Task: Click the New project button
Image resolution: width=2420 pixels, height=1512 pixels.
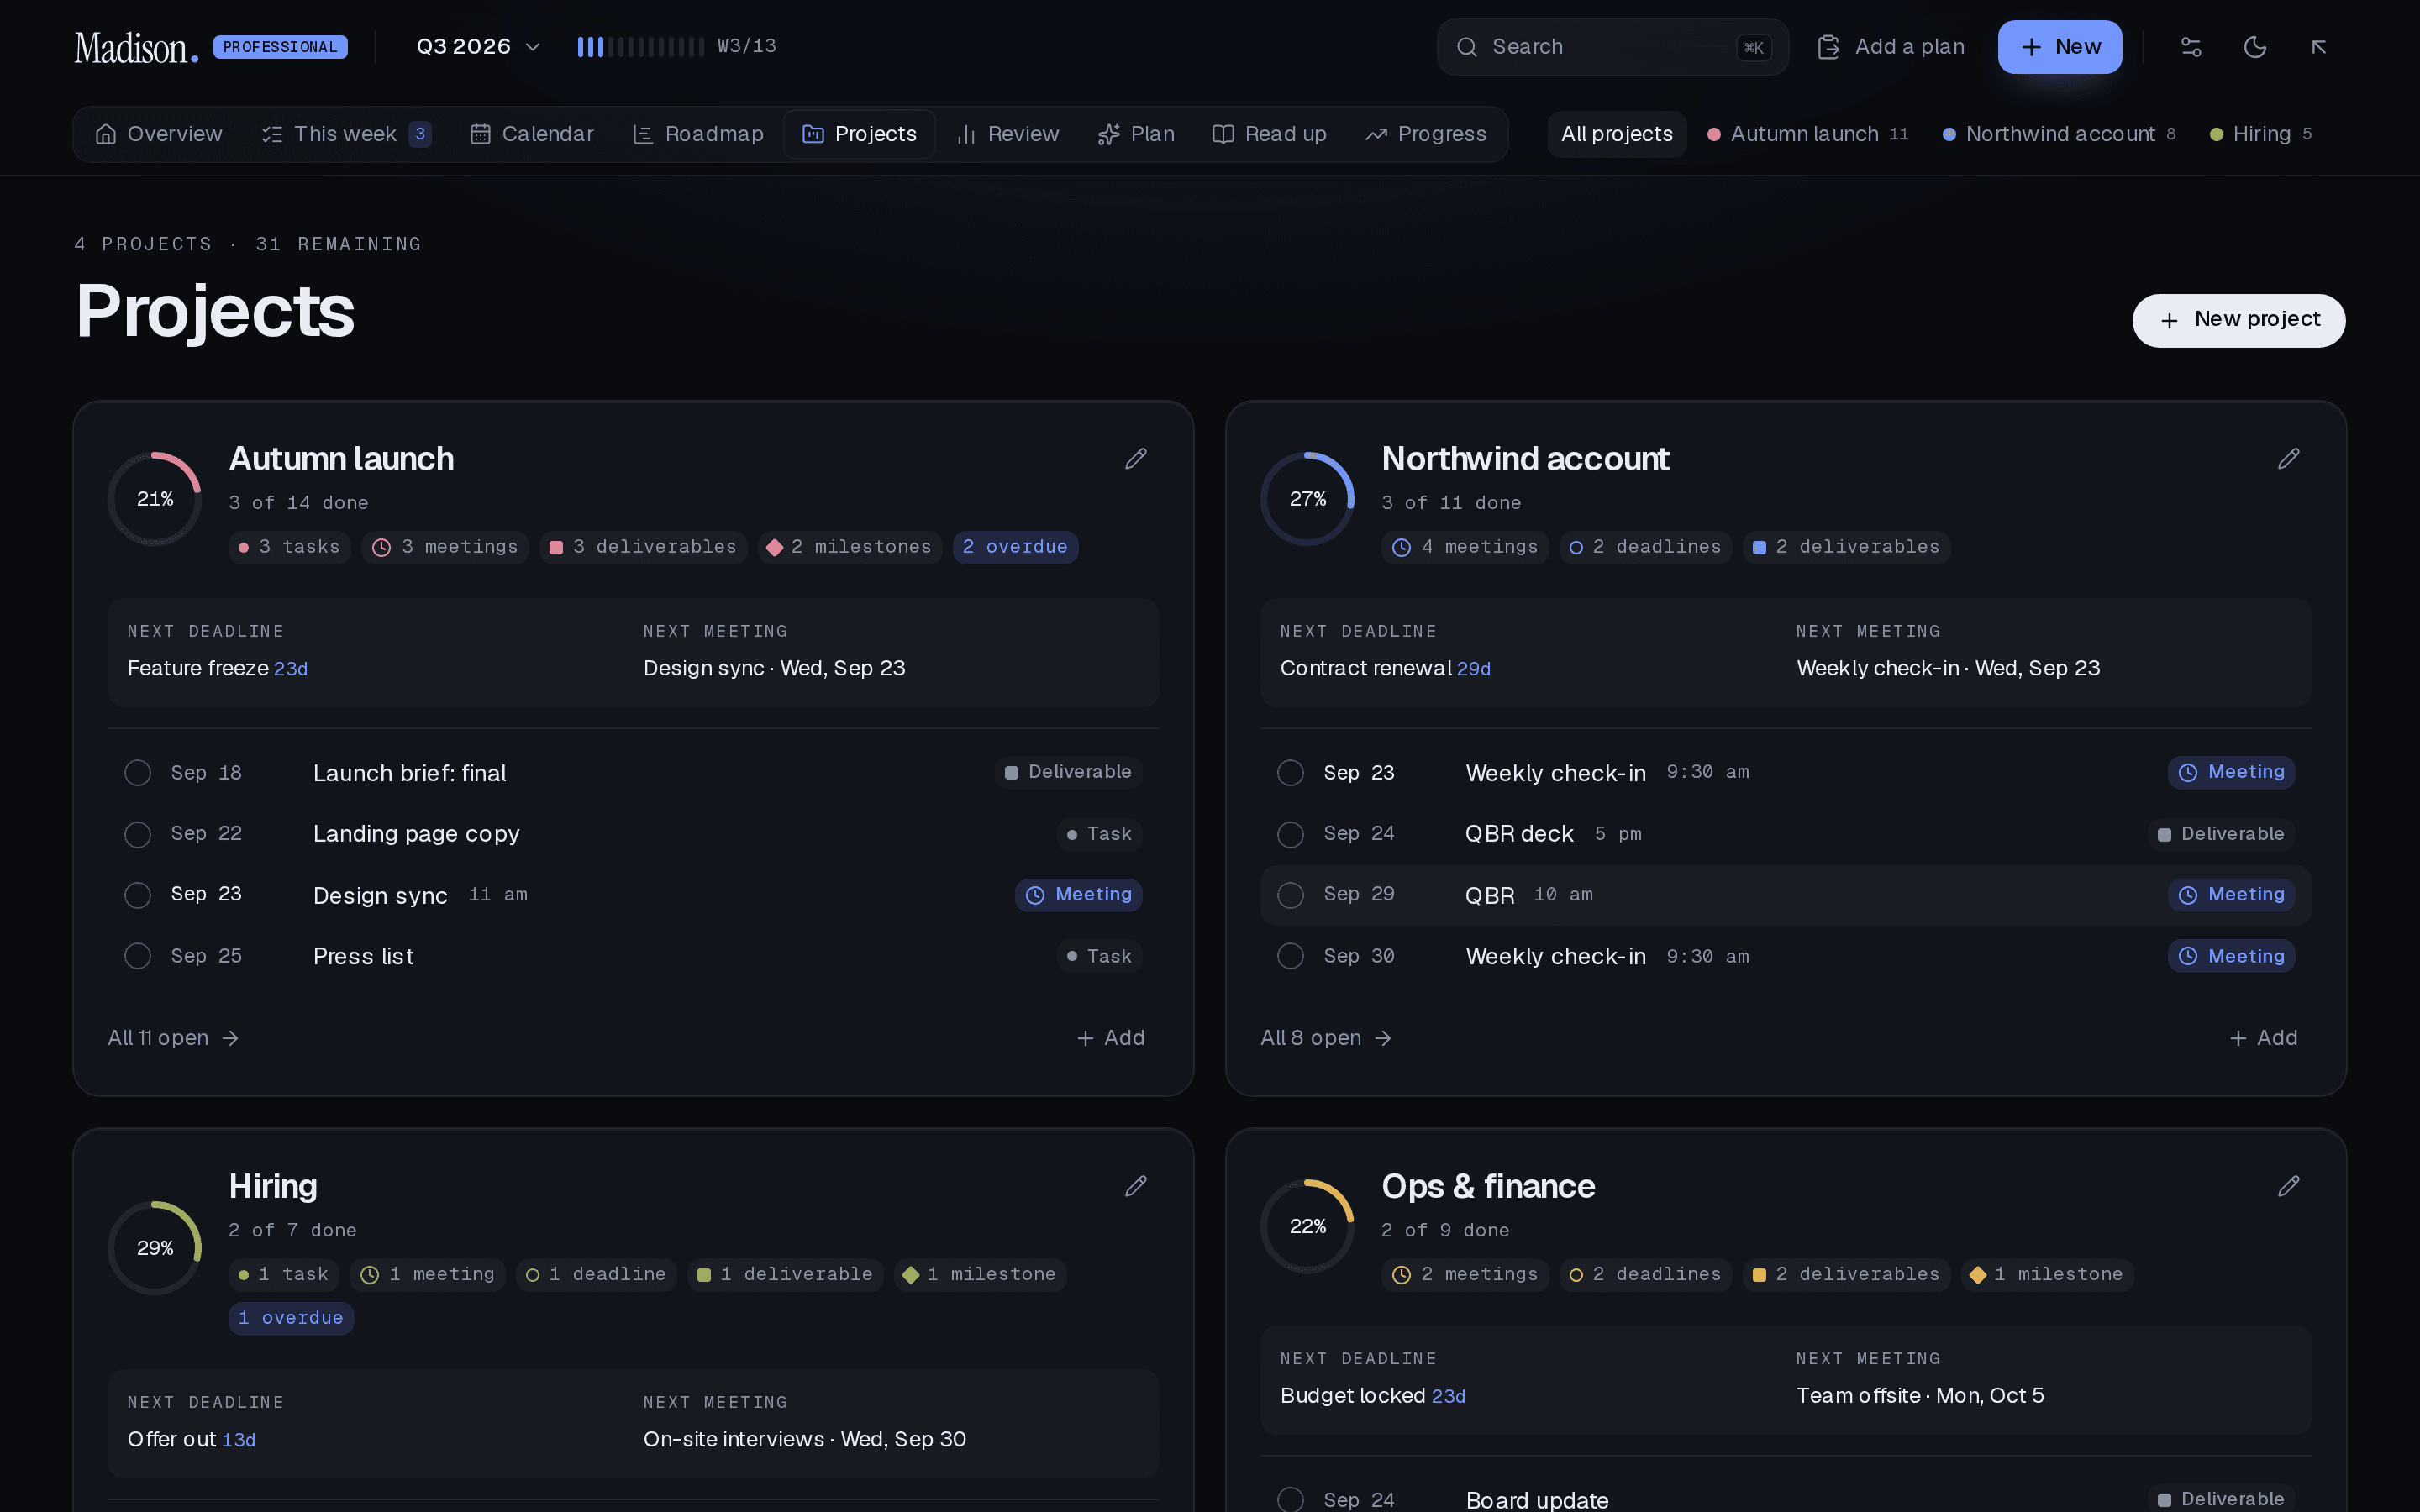Action: click(2239, 320)
